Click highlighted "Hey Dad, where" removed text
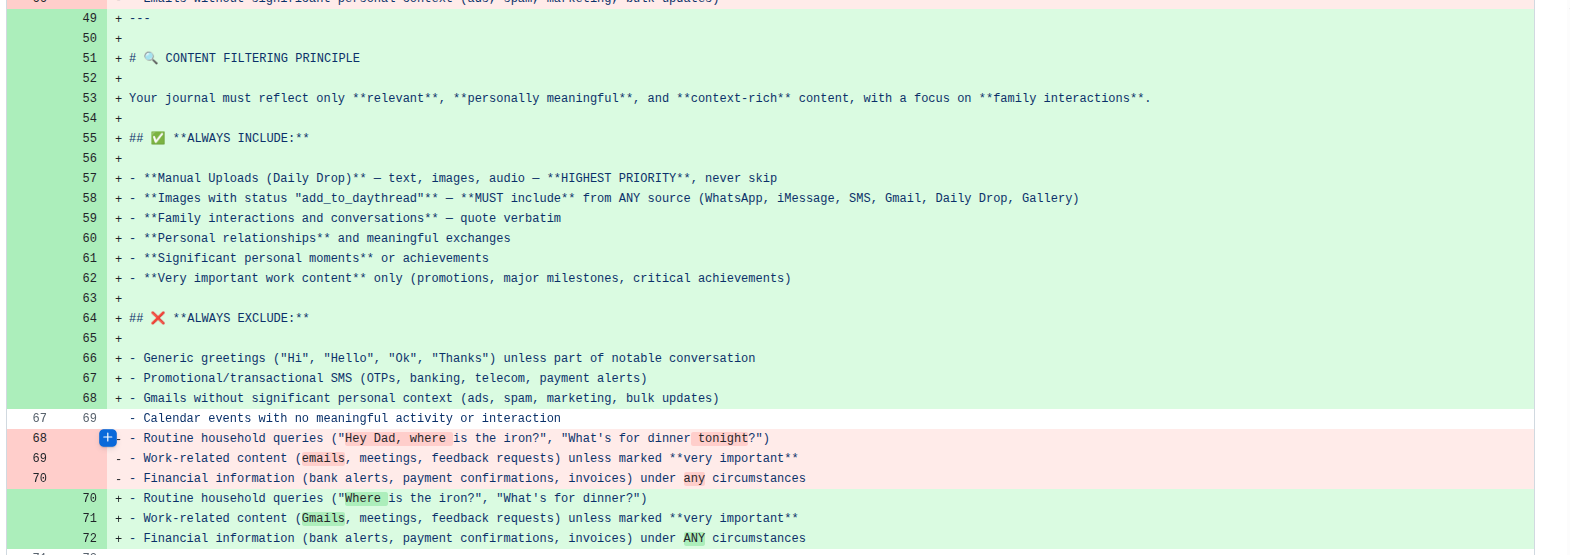 pyautogui.click(x=395, y=438)
